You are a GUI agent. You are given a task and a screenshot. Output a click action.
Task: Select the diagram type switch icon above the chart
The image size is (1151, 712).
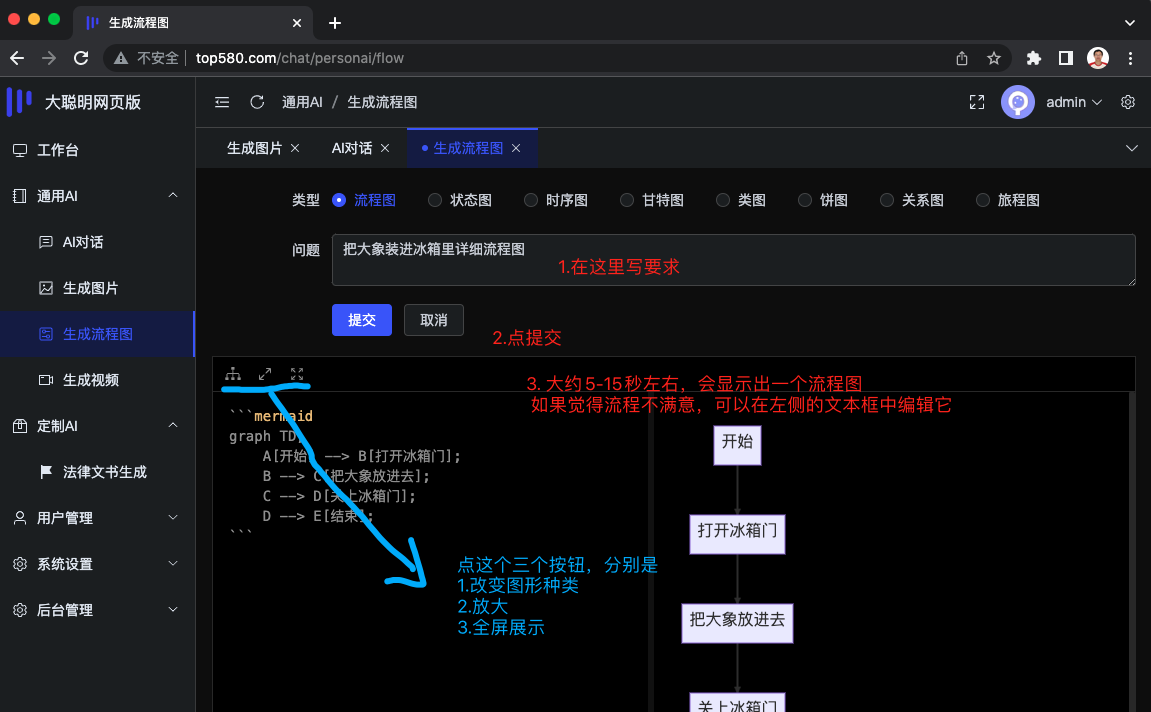pos(233,372)
